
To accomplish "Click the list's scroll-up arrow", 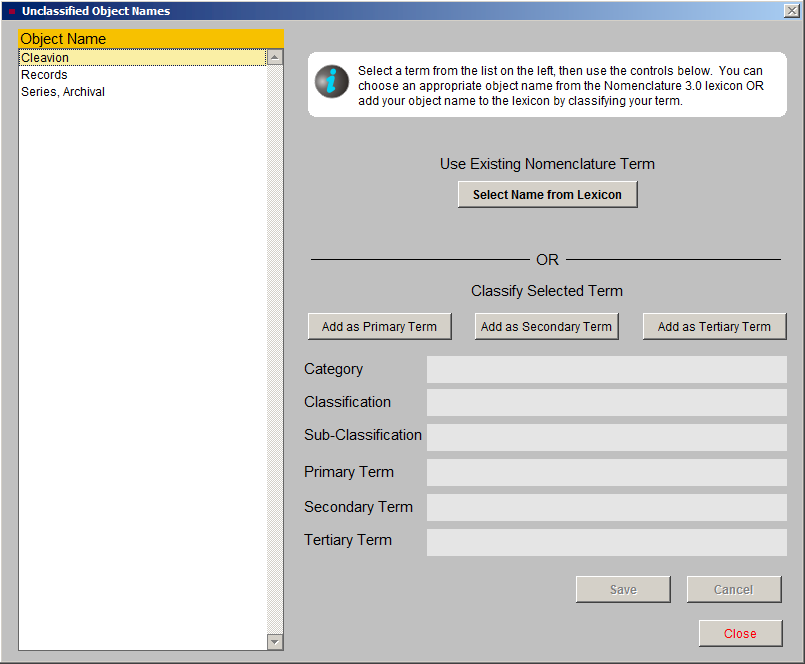I will pyautogui.click(x=275, y=57).
